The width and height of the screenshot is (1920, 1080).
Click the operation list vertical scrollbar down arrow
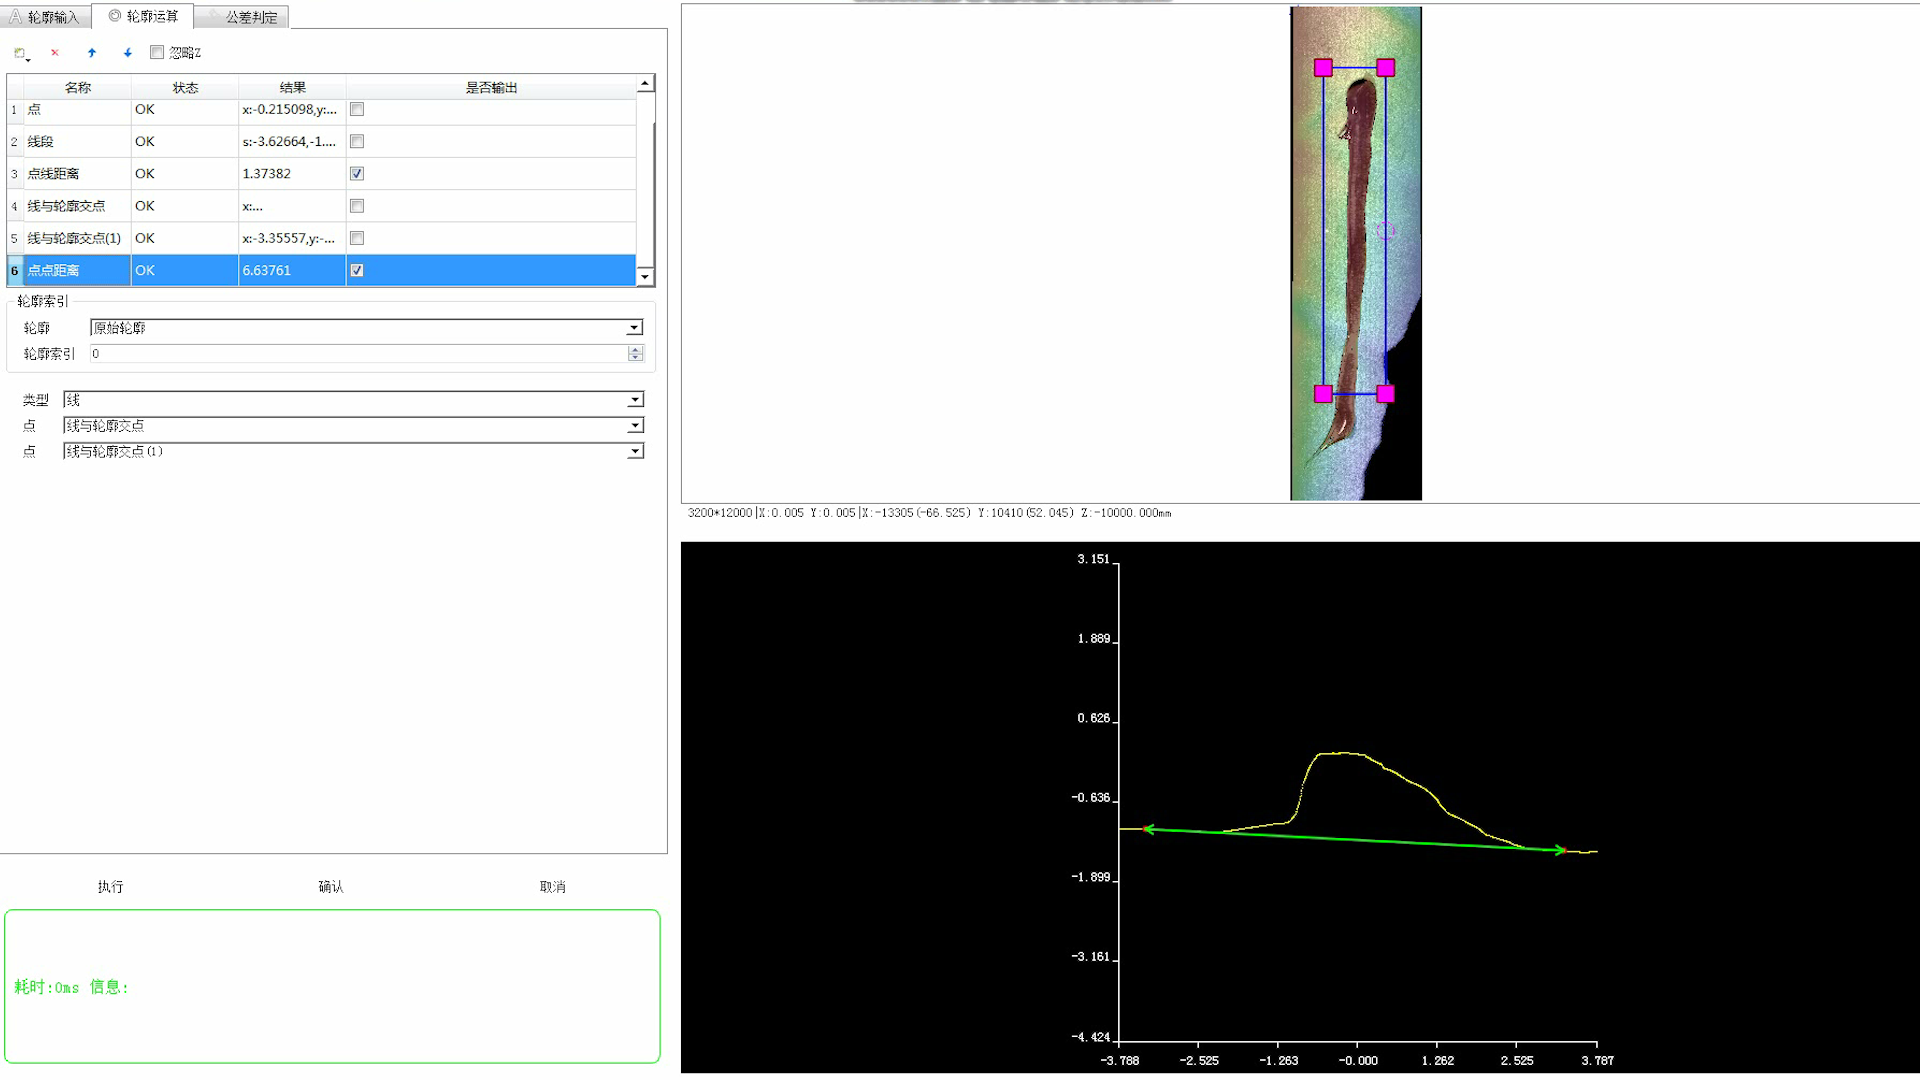tap(645, 277)
